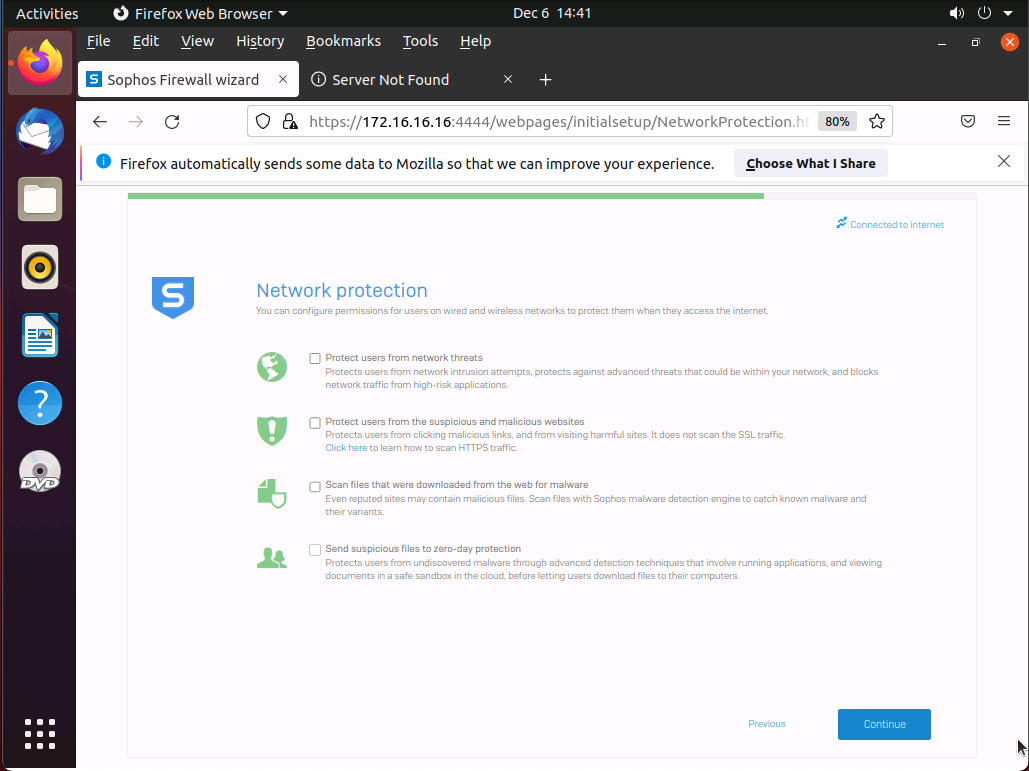Expand the system tray power menu arrow
The height and width of the screenshot is (771, 1029).
(x=1008, y=13)
